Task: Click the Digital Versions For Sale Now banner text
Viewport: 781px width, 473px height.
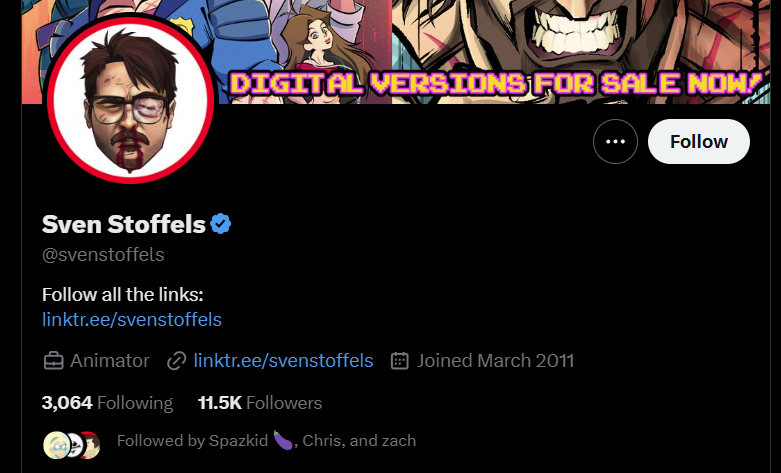Action: (497, 83)
